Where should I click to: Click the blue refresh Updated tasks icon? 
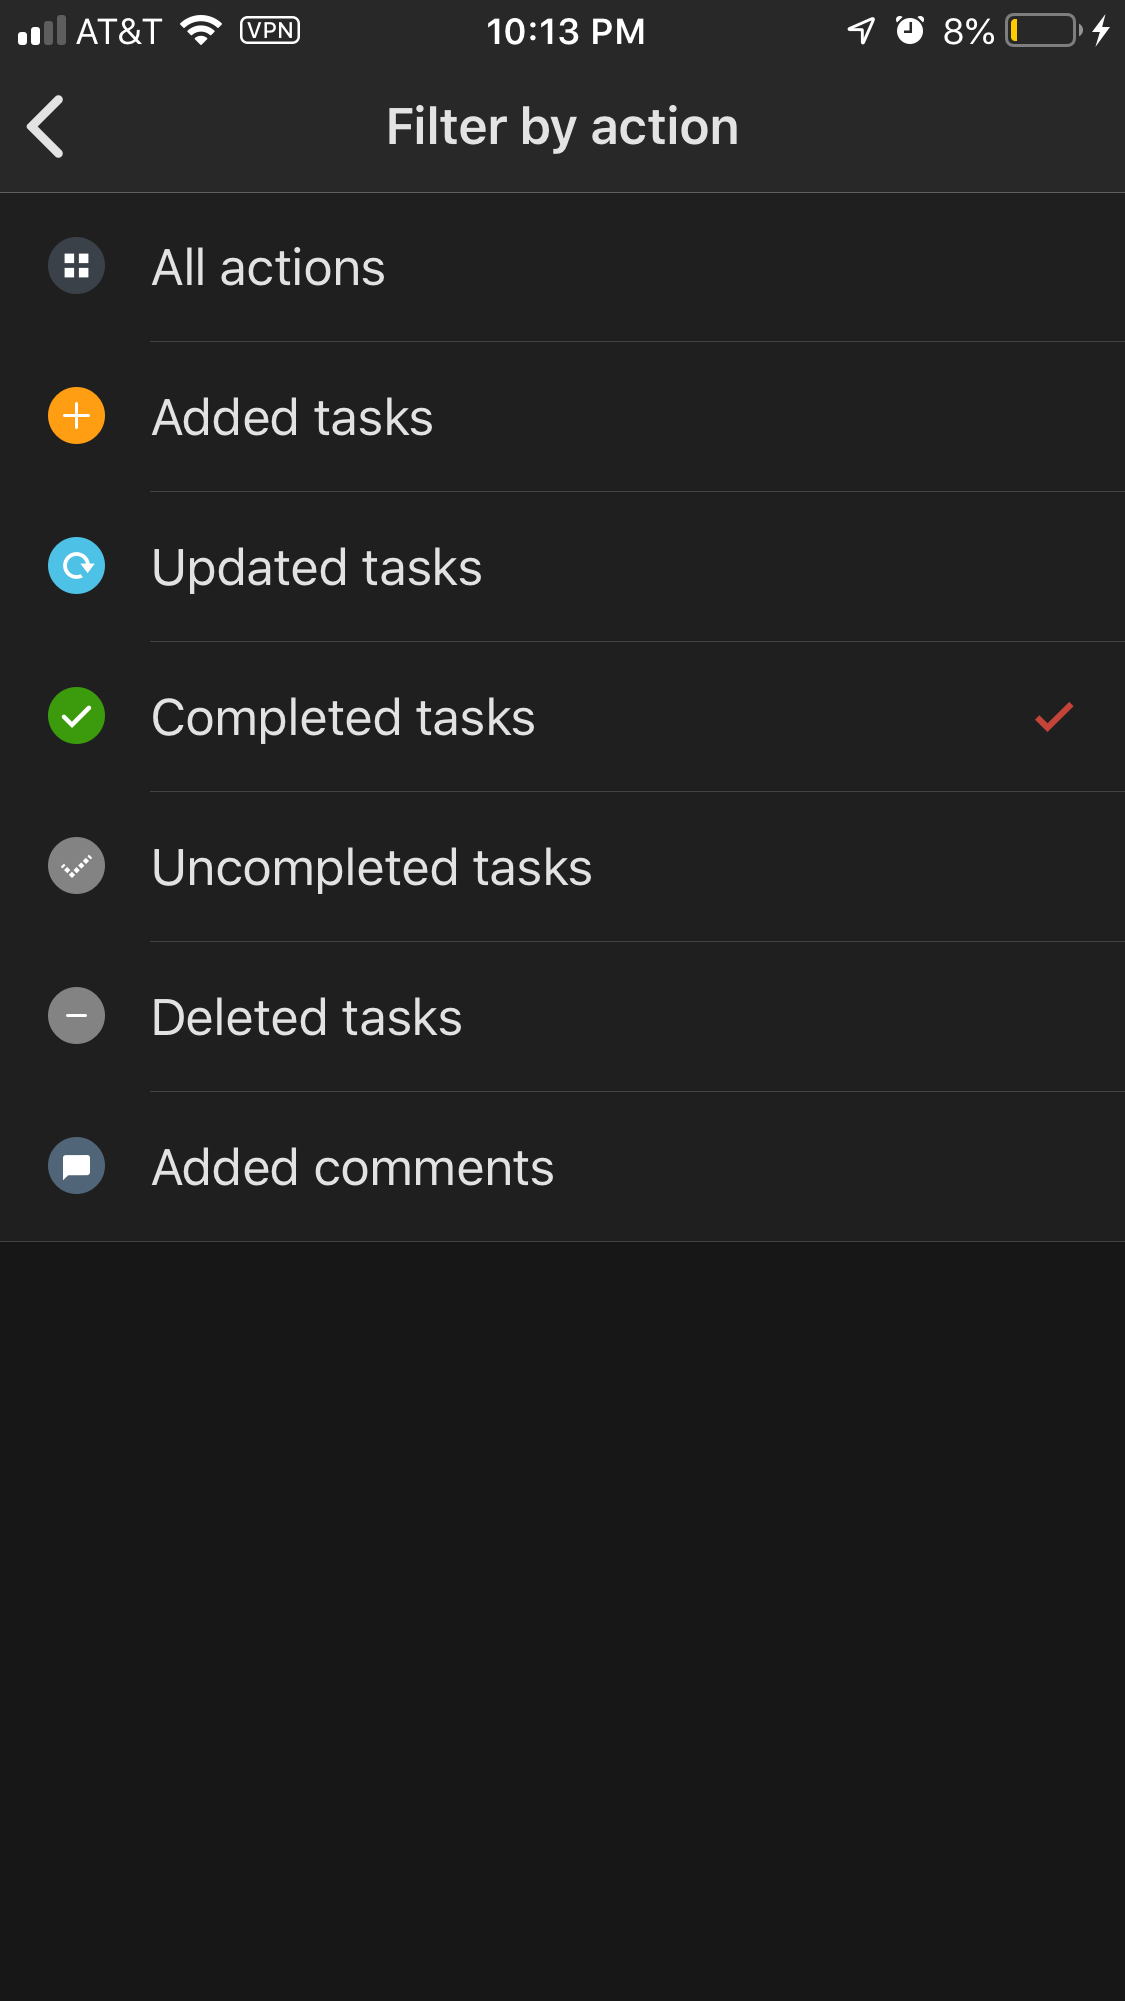tap(77, 566)
